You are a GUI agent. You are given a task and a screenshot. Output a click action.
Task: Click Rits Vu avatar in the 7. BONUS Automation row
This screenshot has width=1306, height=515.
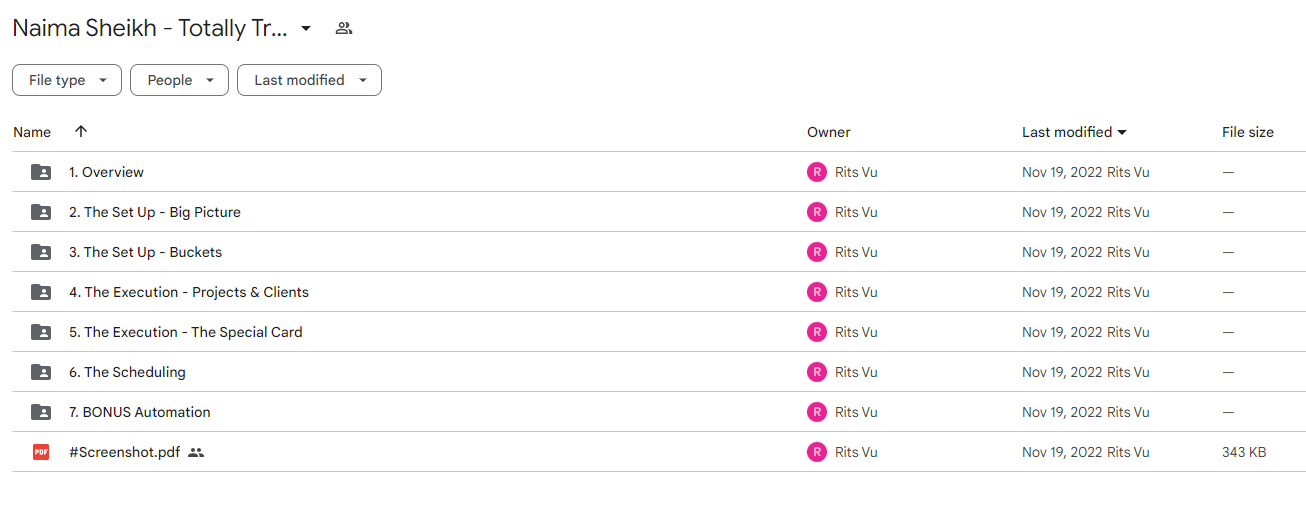point(817,412)
